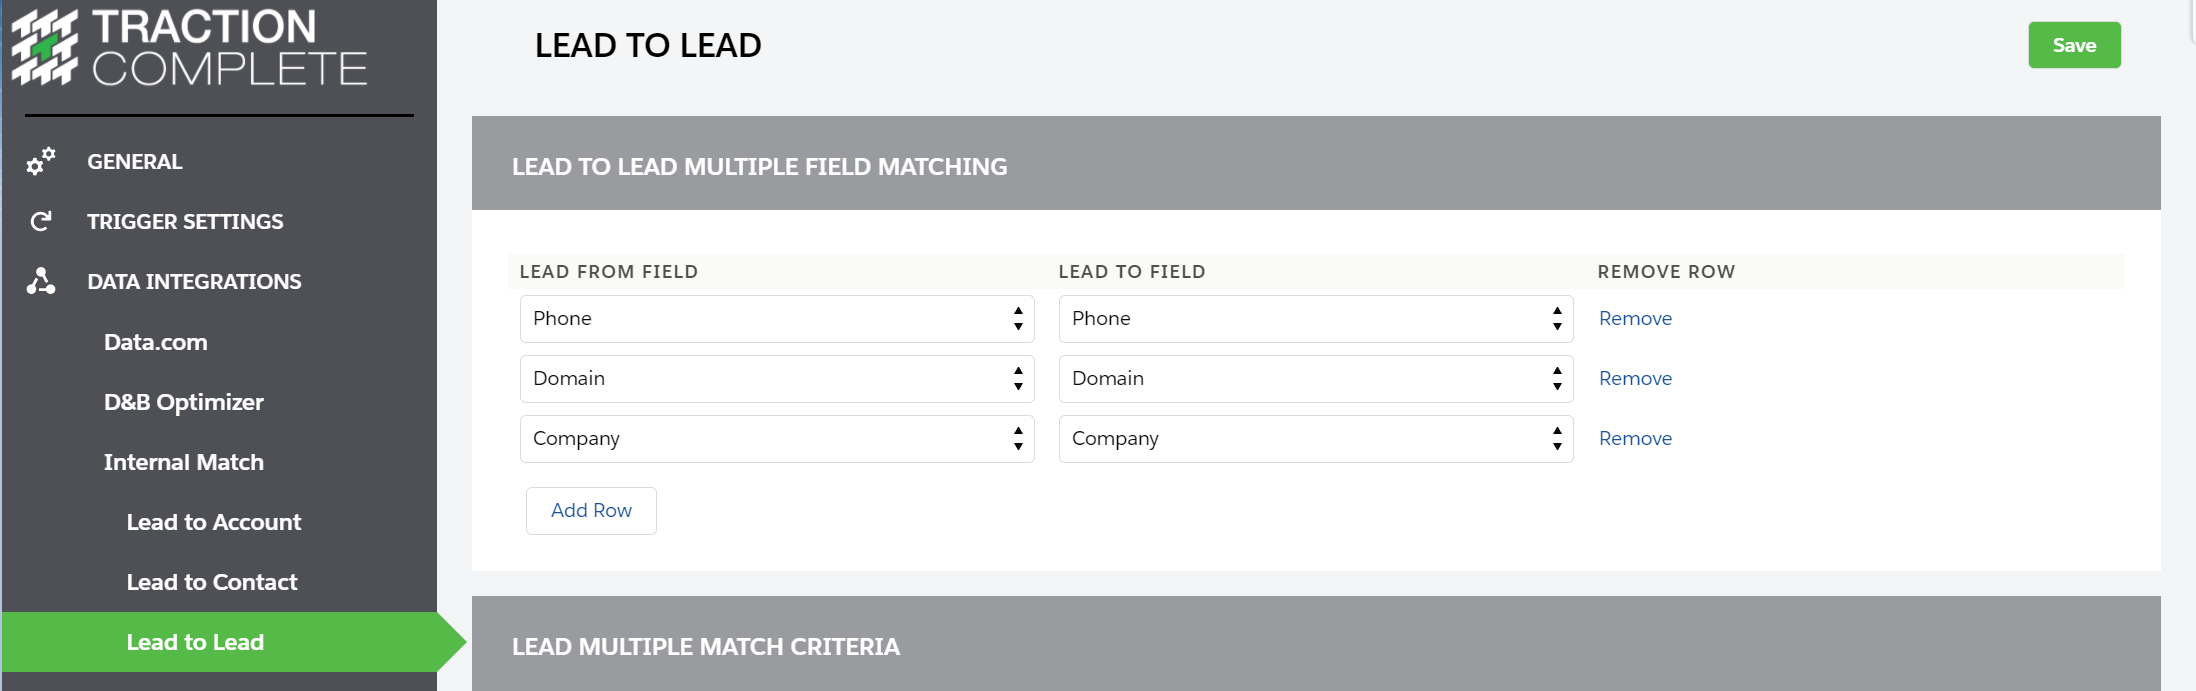The height and width of the screenshot is (691, 2196).
Task: Navigate to Lead to Account
Action: (214, 522)
